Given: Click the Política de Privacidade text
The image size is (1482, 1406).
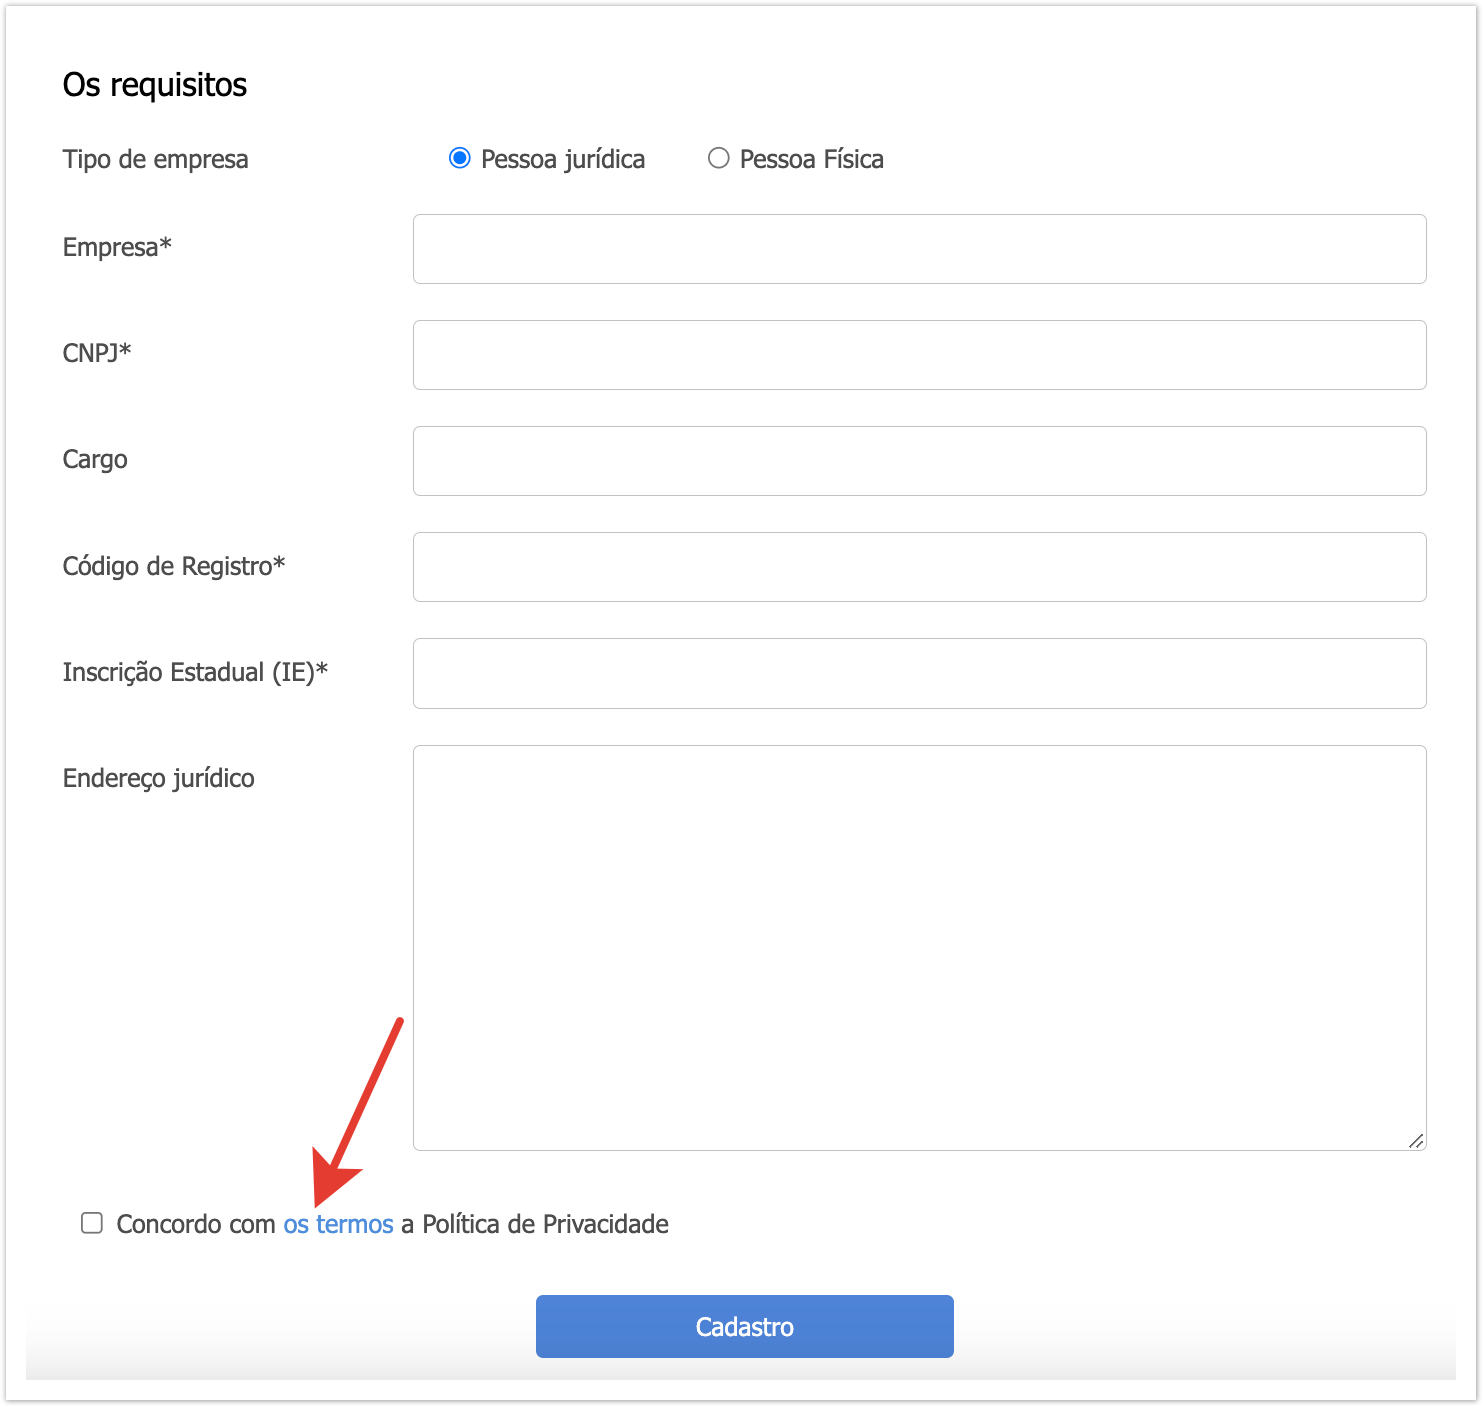Looking at the screenshot, I should [545, 1224].
